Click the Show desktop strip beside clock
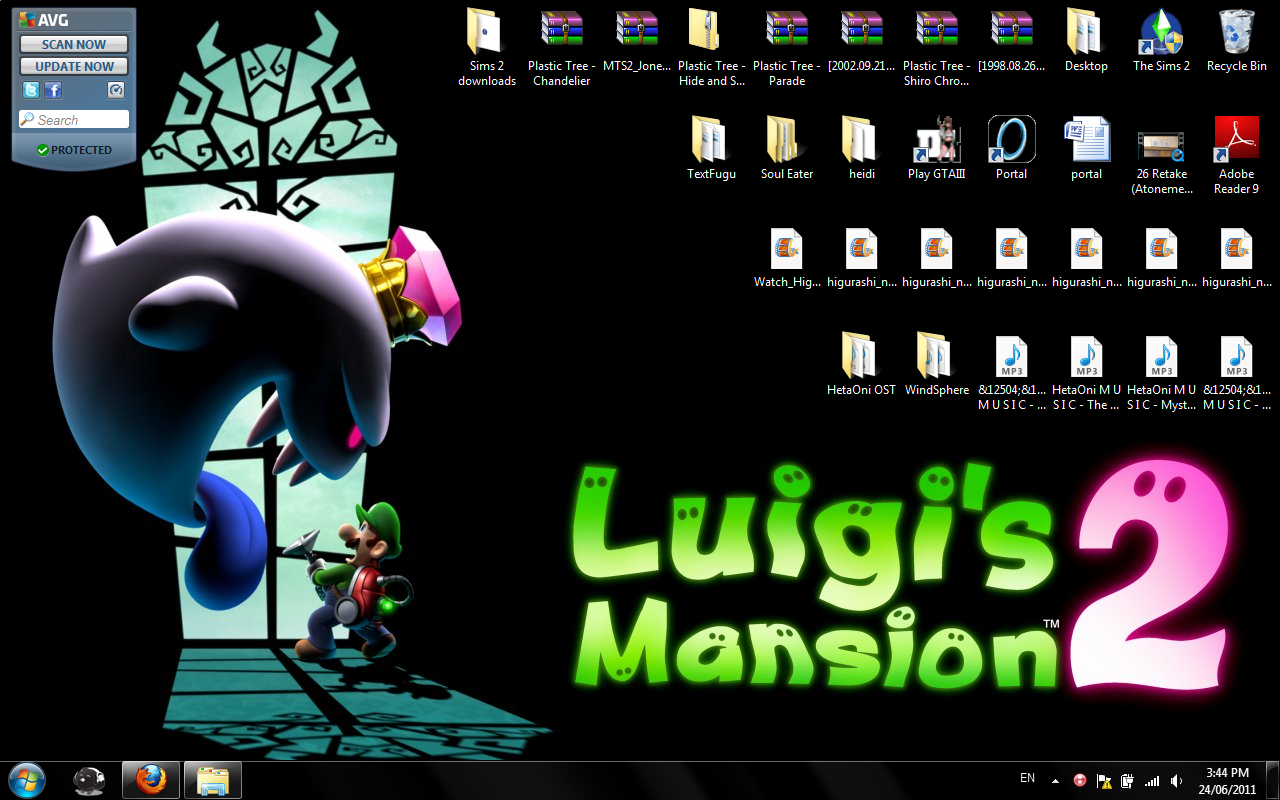1280x800 pixels. (x=1272, y=780)
